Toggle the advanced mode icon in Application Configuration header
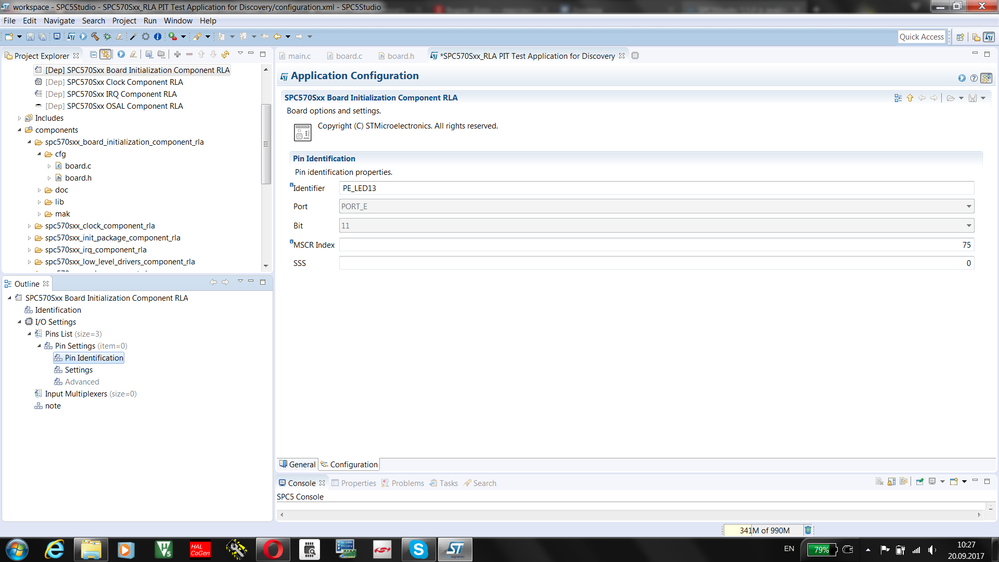The height and width of the screenshot is (562, 999). (986, 78)
